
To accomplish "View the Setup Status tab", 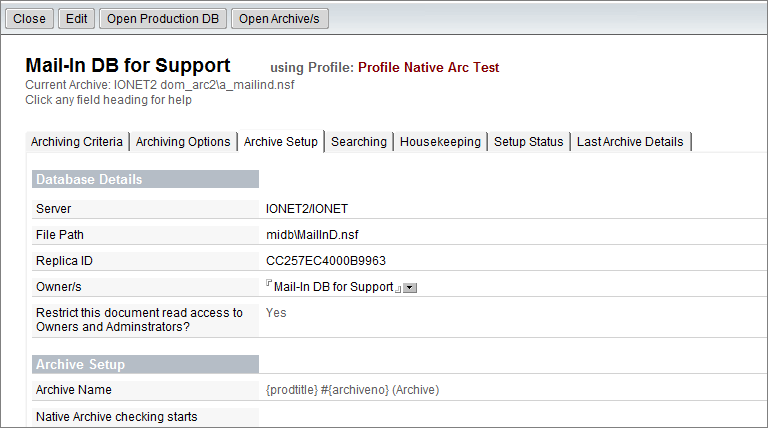I will tap(528, 142).
